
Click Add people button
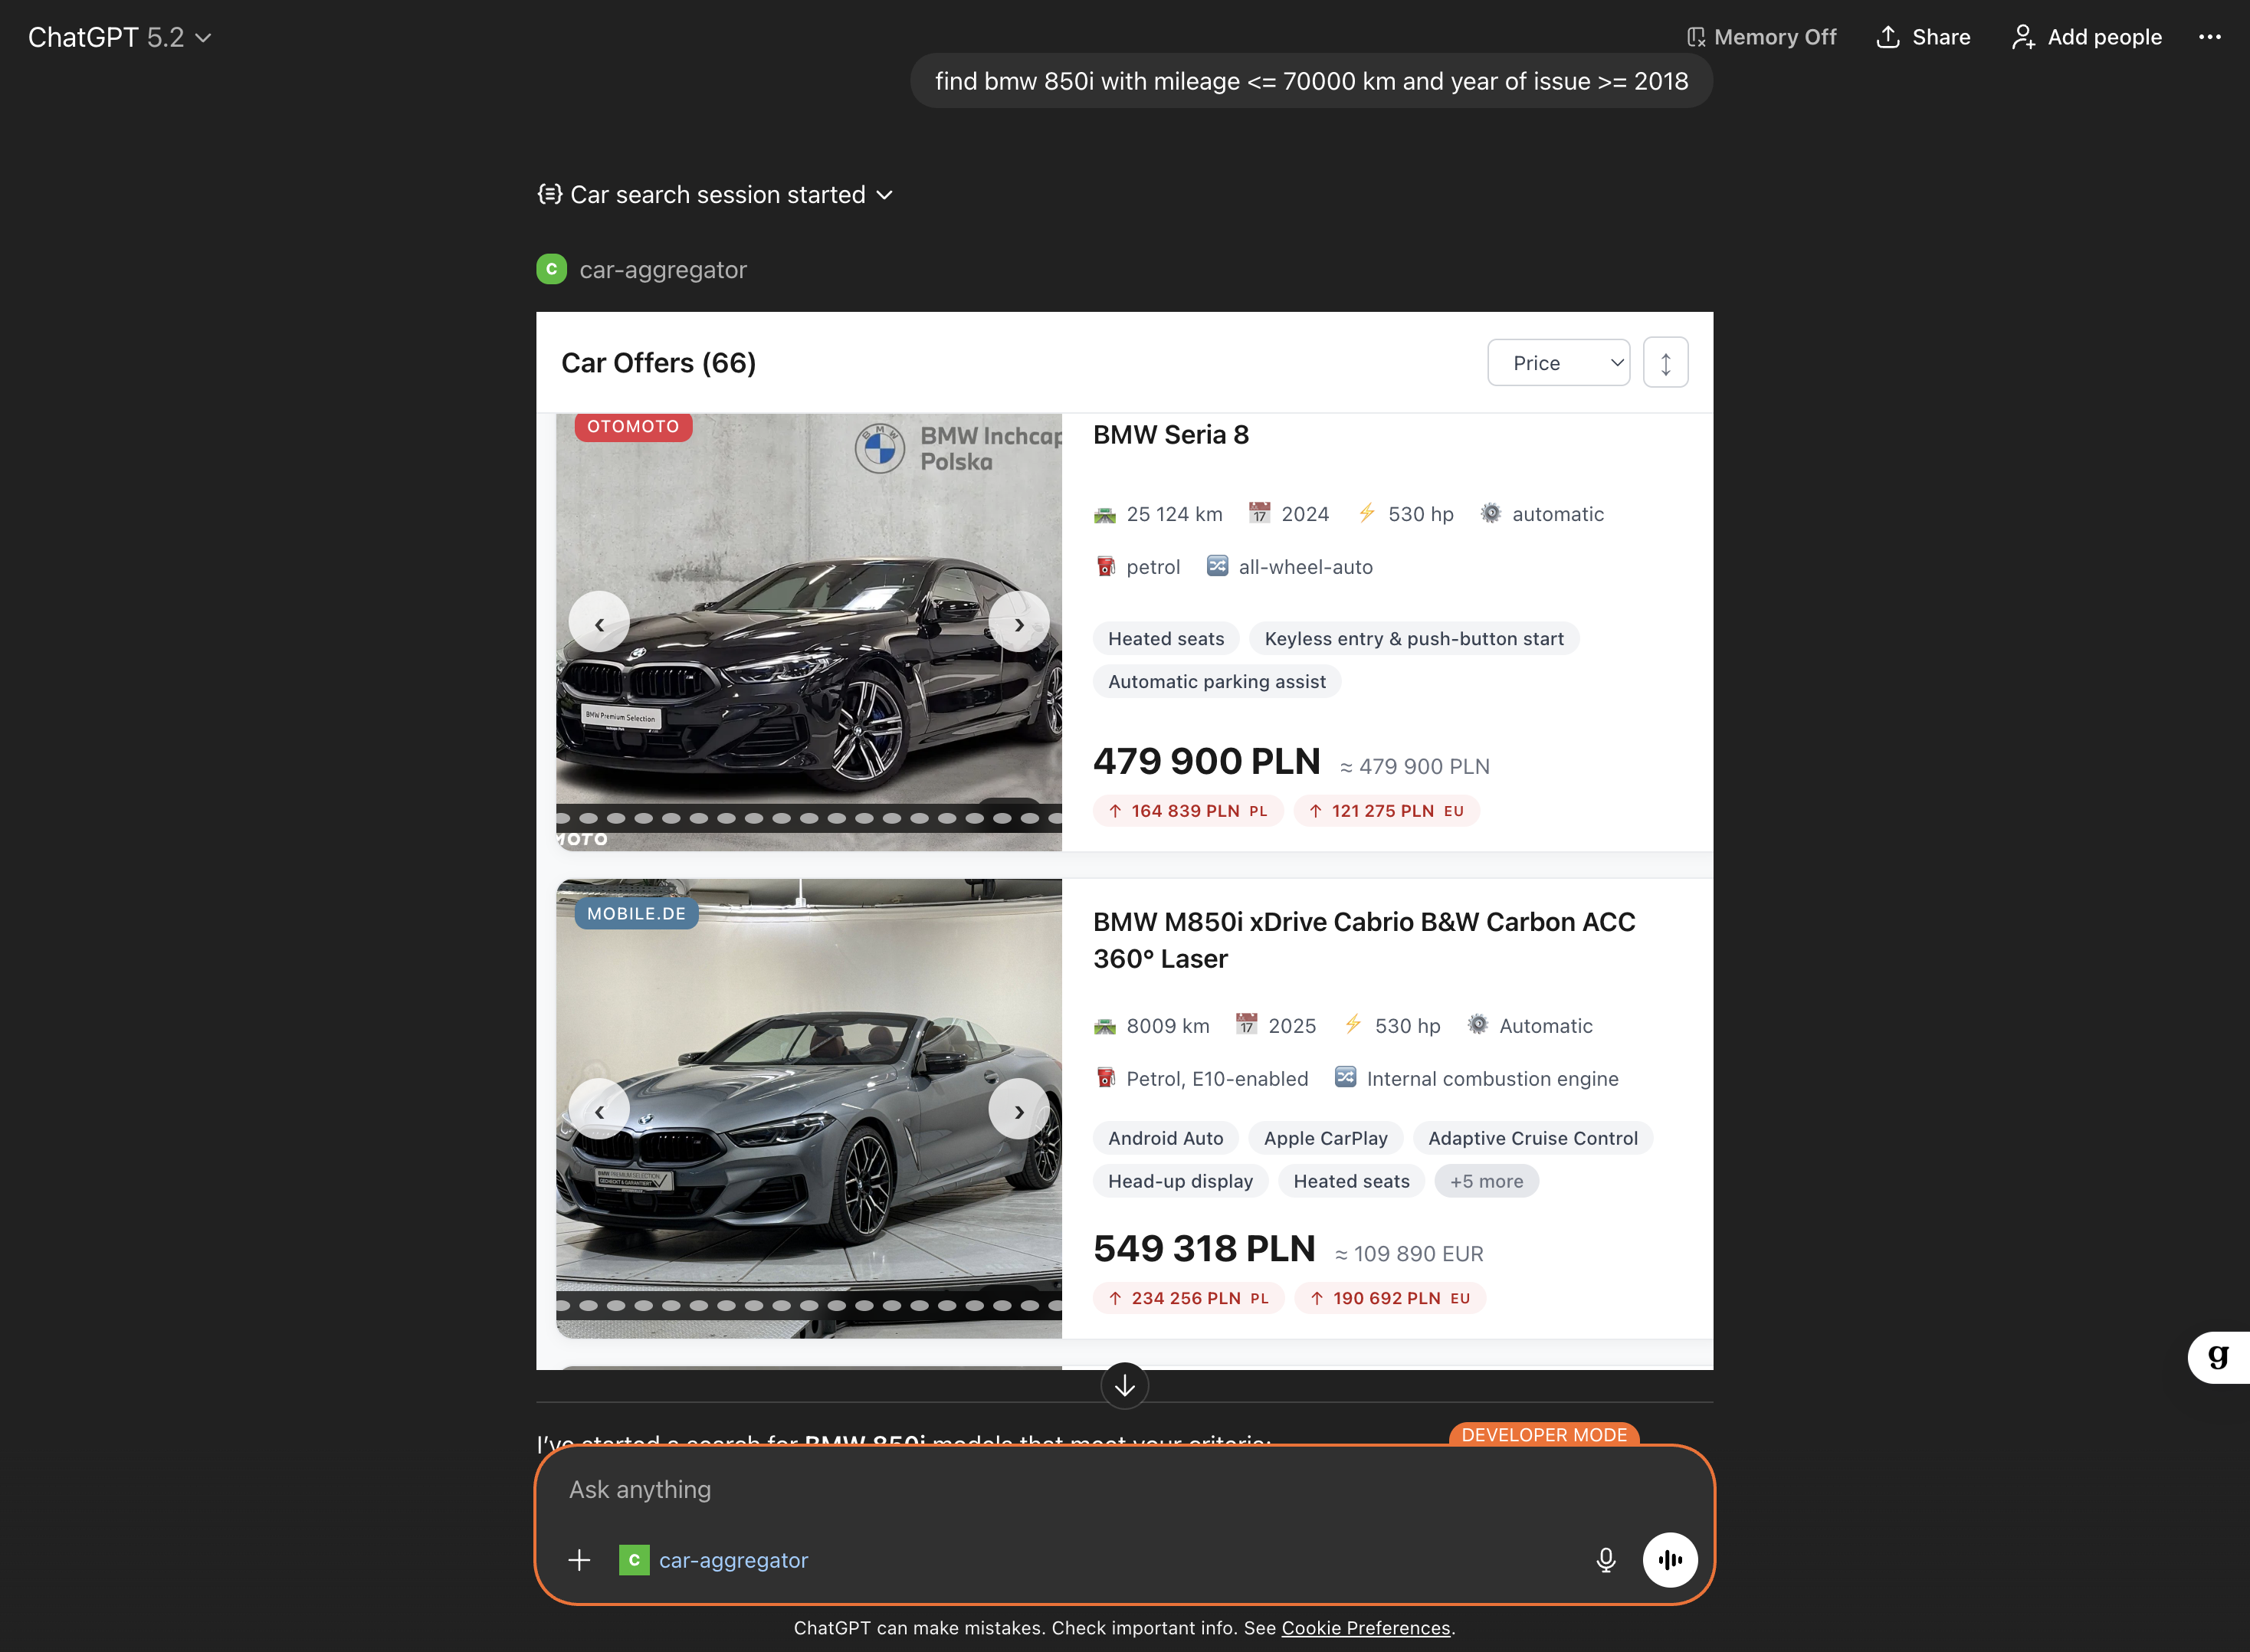click(2086, 37)
